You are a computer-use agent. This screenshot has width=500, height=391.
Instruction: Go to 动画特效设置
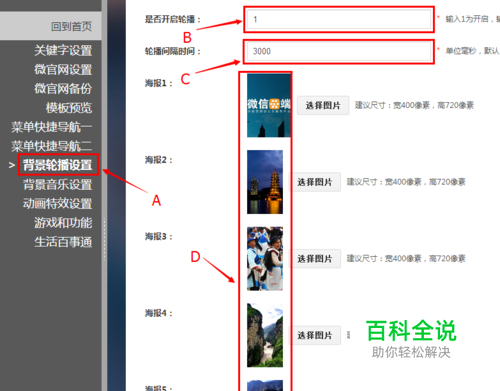pos(57,203)
